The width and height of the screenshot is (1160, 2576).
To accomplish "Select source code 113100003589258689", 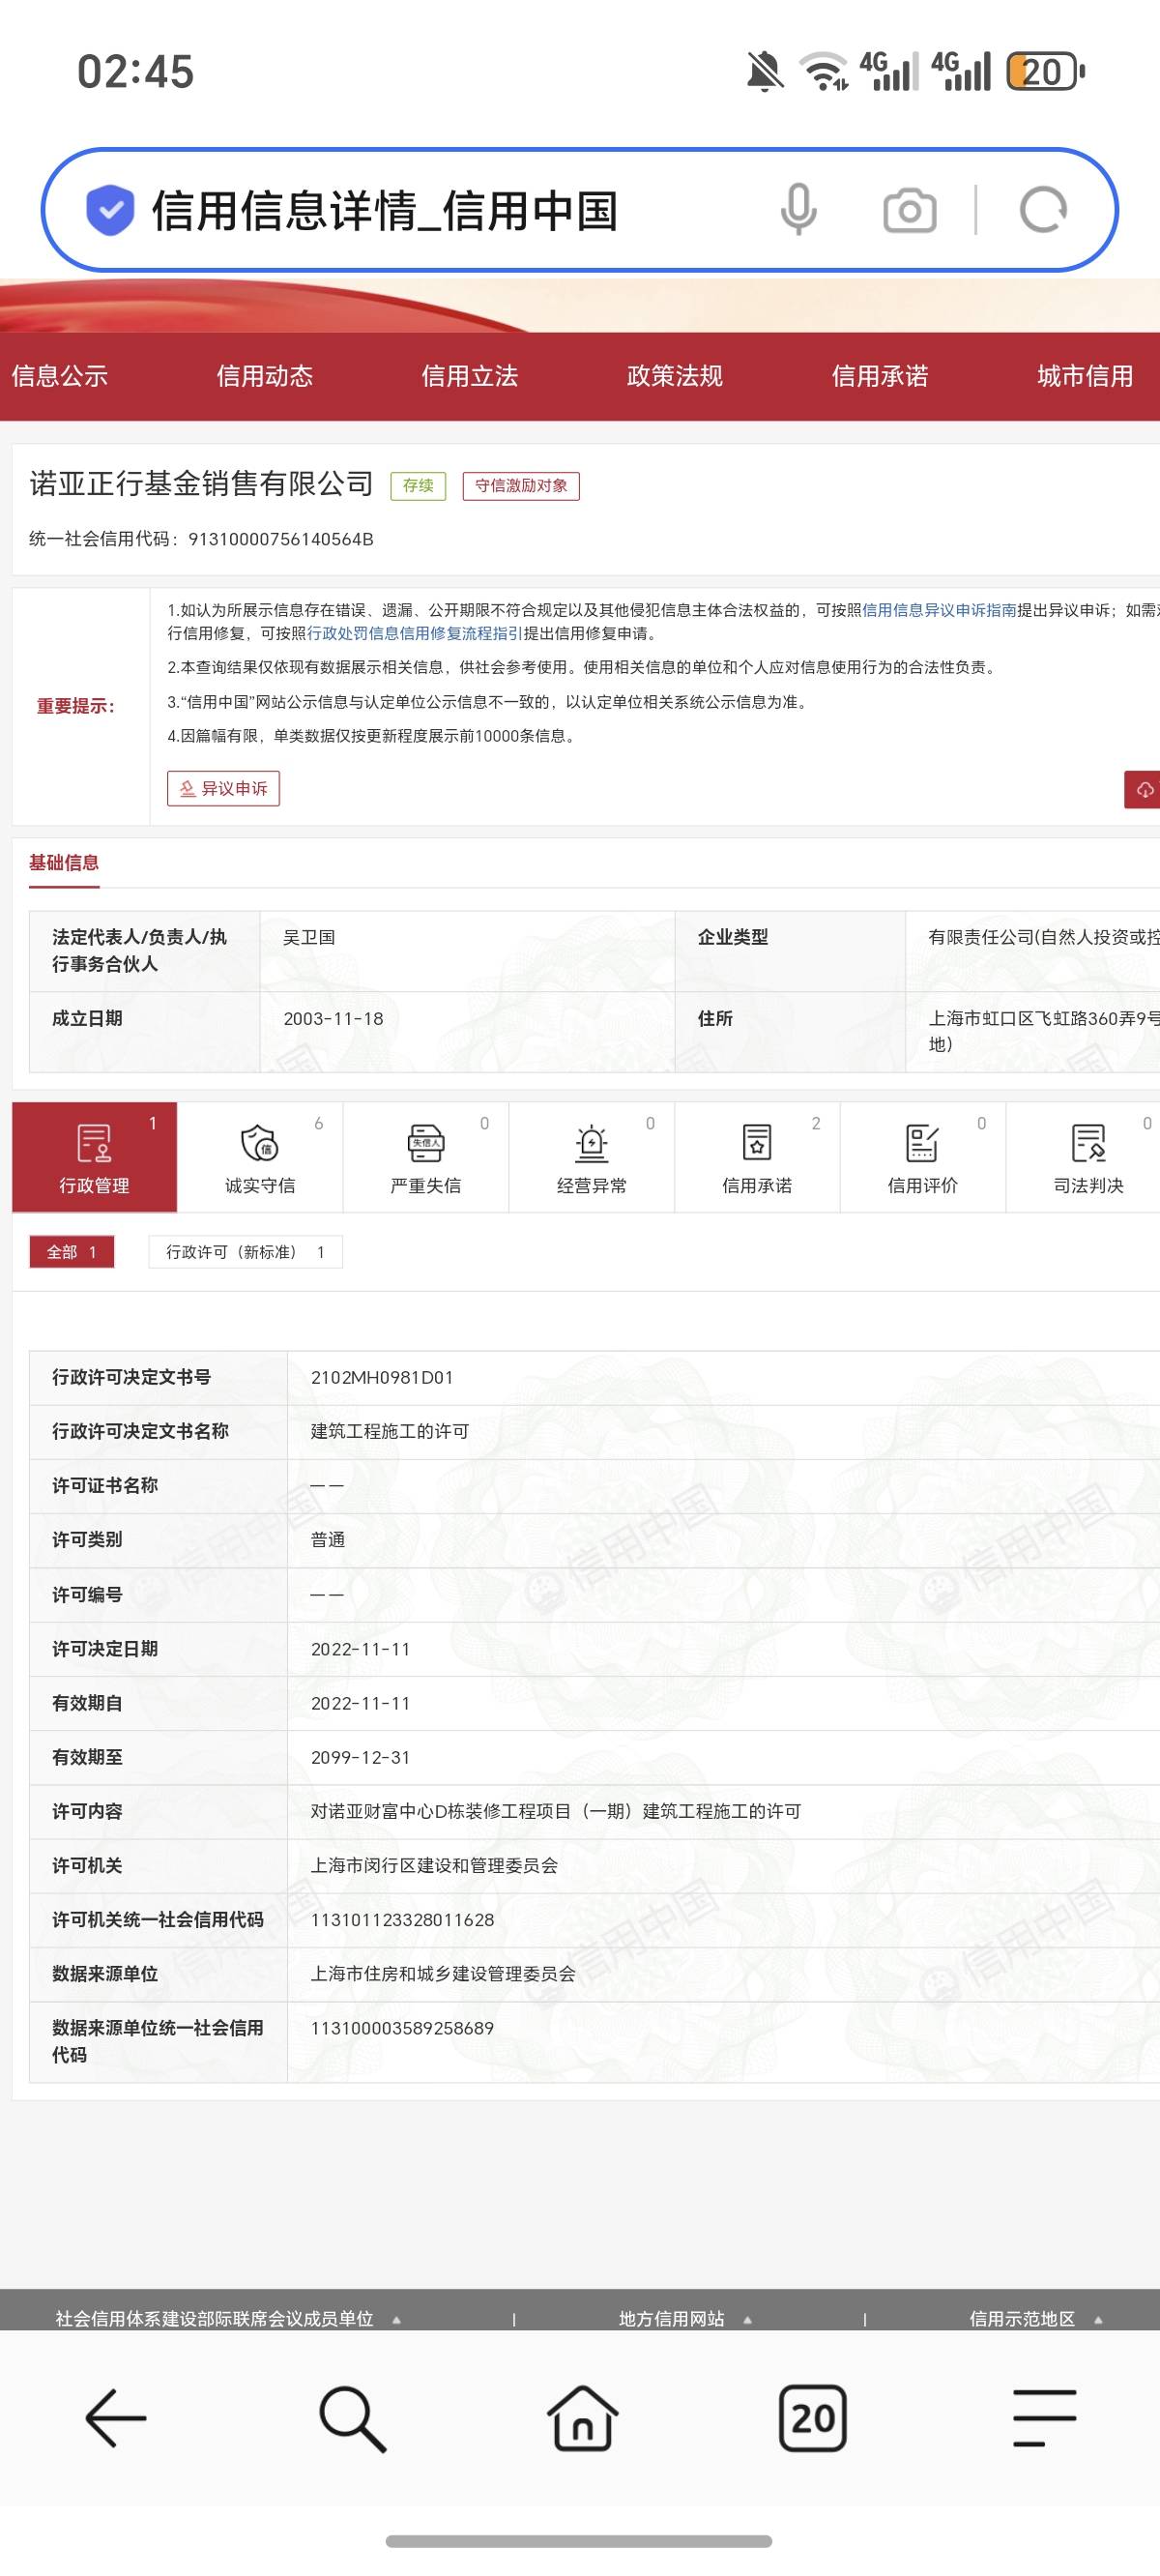I will click(403, 2027).
